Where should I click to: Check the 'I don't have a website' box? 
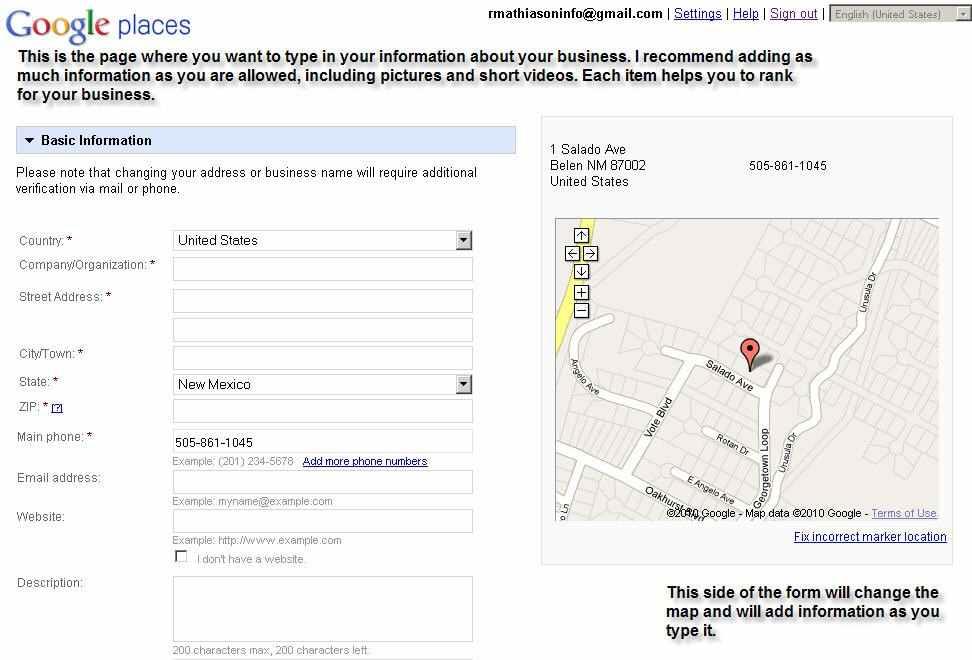click(181, 557)
